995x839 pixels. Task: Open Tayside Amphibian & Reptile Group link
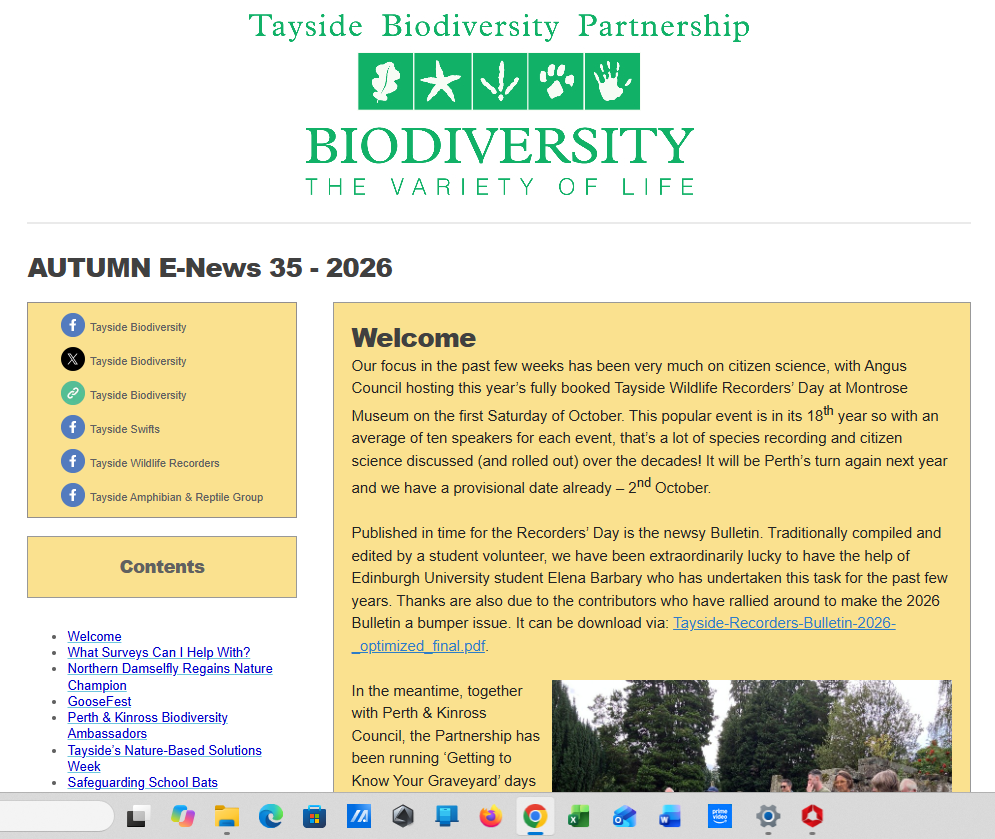pyautogui.click(x=176, y=497)
